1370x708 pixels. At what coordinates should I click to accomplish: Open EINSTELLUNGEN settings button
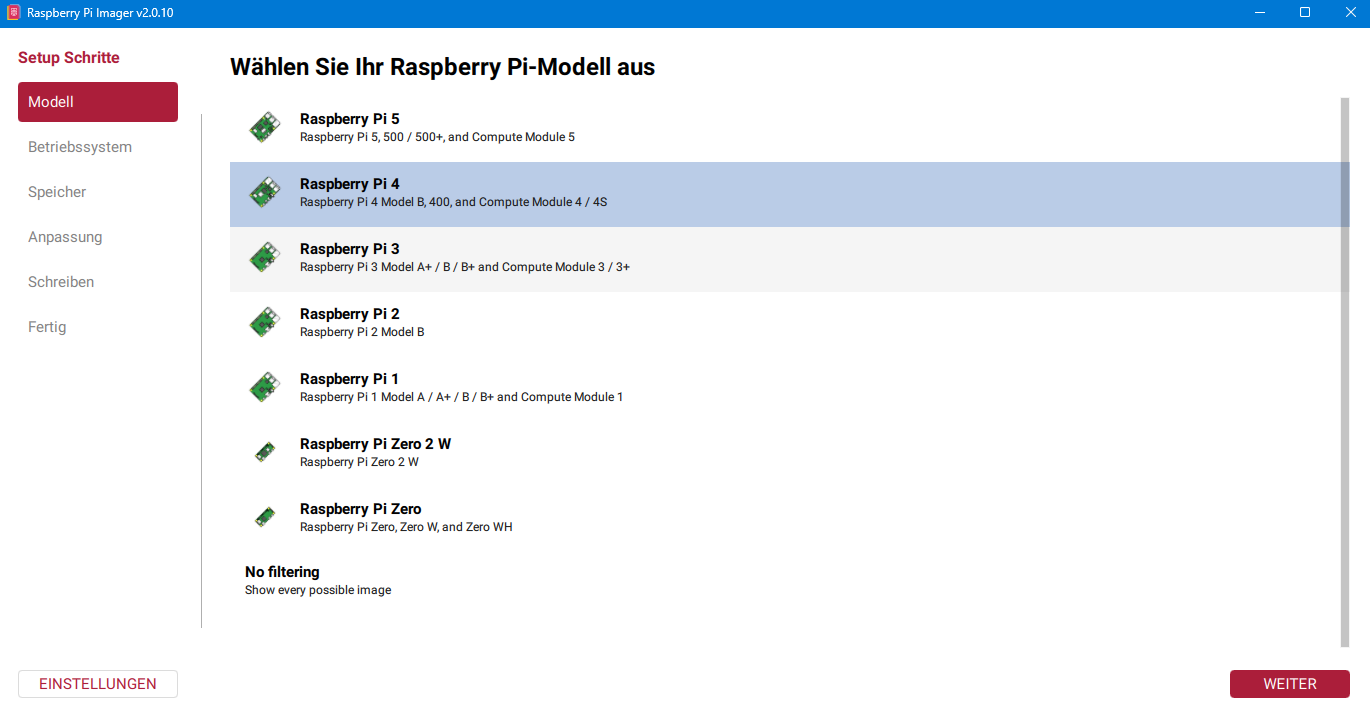(x=98, y=684)
